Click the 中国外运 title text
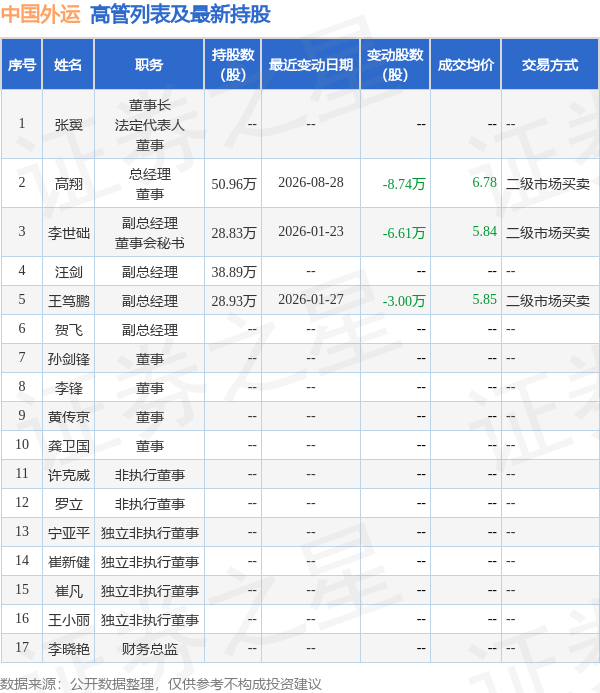 pos(41,14)
